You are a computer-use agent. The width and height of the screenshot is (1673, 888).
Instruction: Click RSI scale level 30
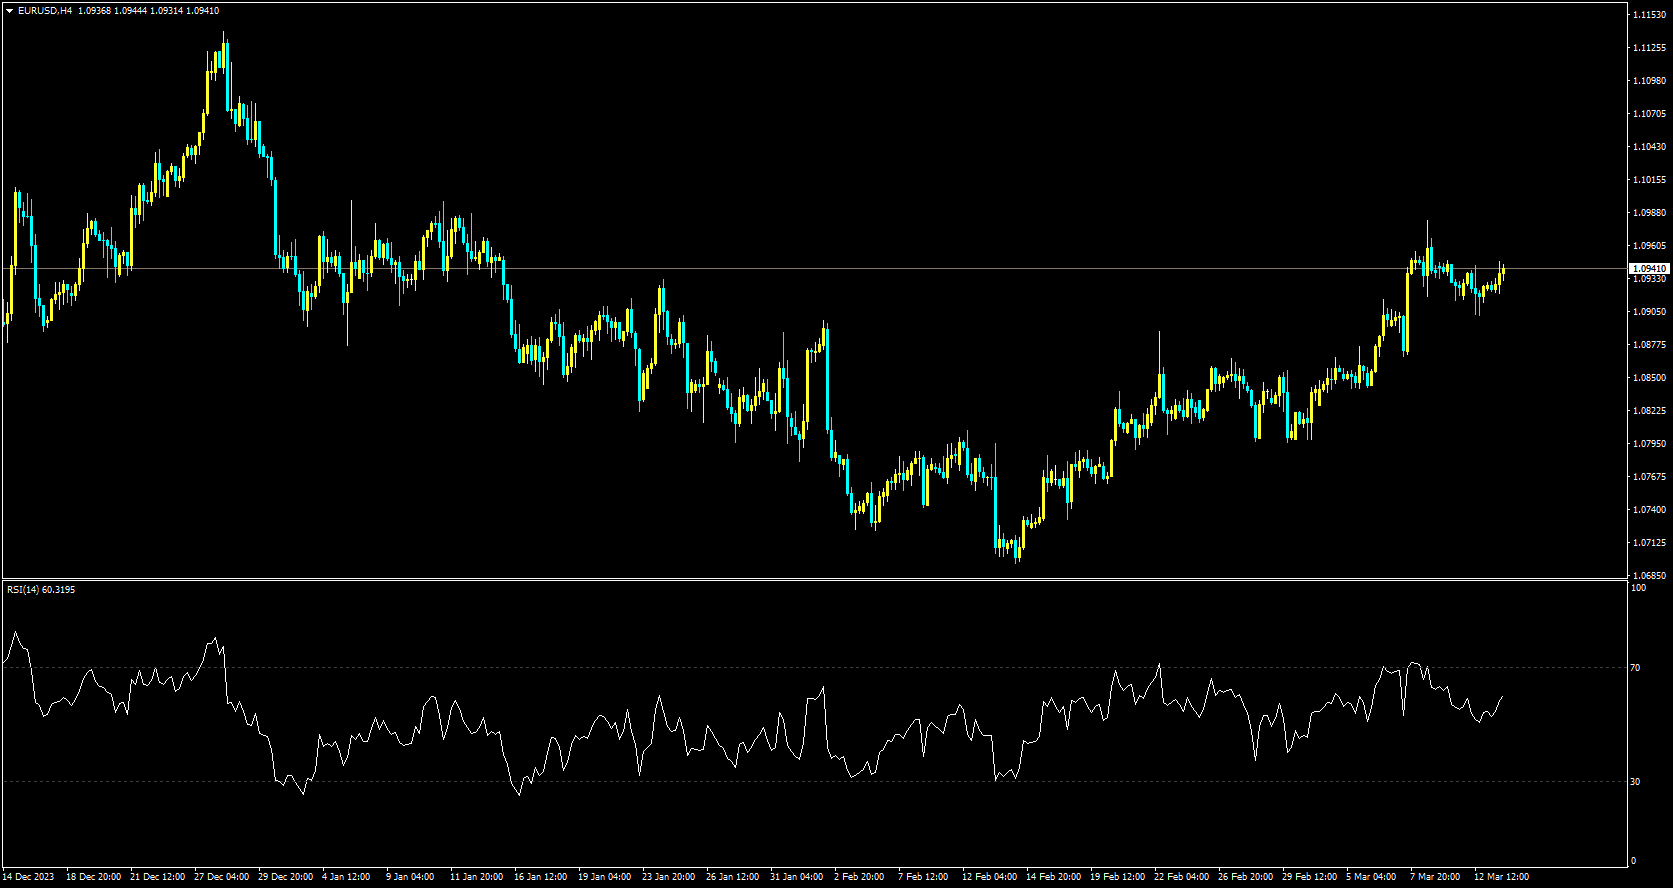click(x=1635, y=782)
